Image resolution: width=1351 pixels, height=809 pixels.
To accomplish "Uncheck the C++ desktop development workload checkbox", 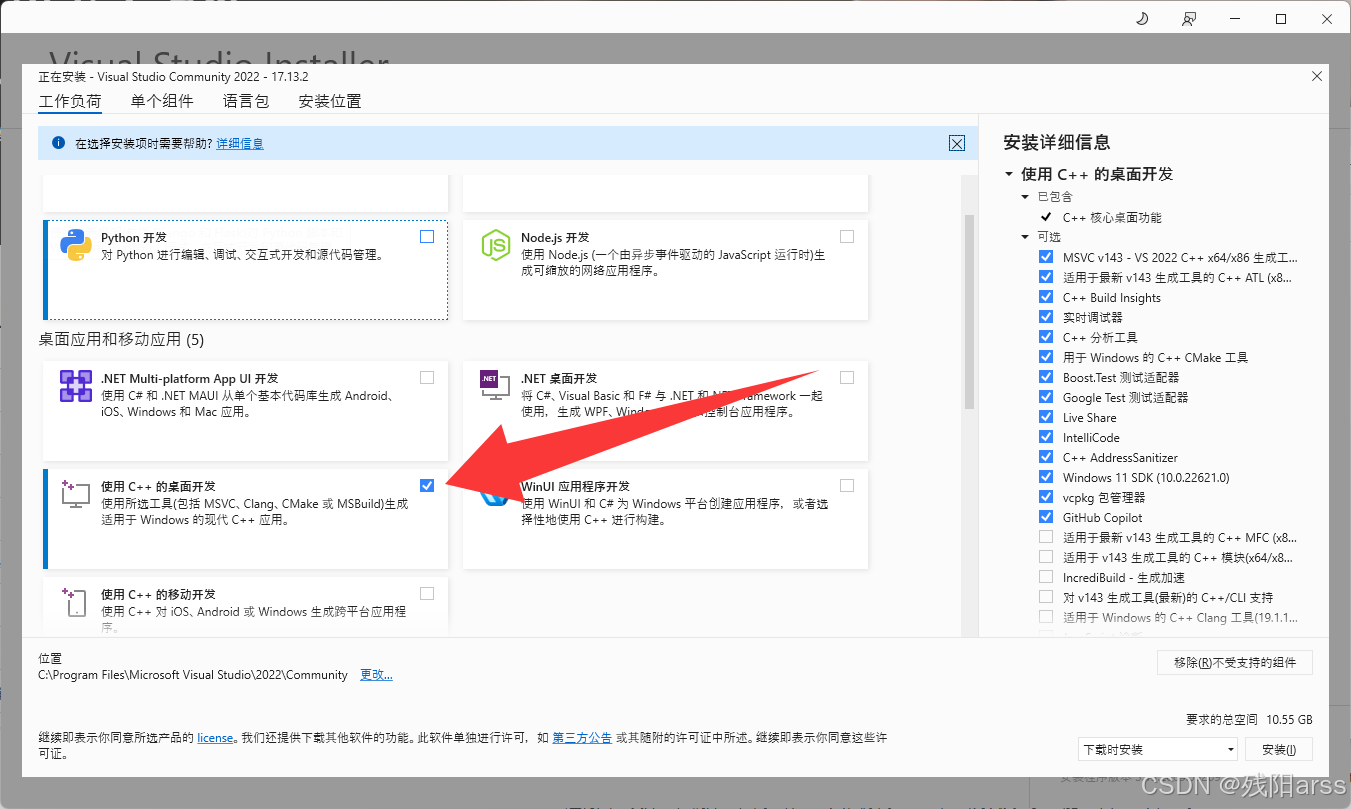I will tap(427, 485).
